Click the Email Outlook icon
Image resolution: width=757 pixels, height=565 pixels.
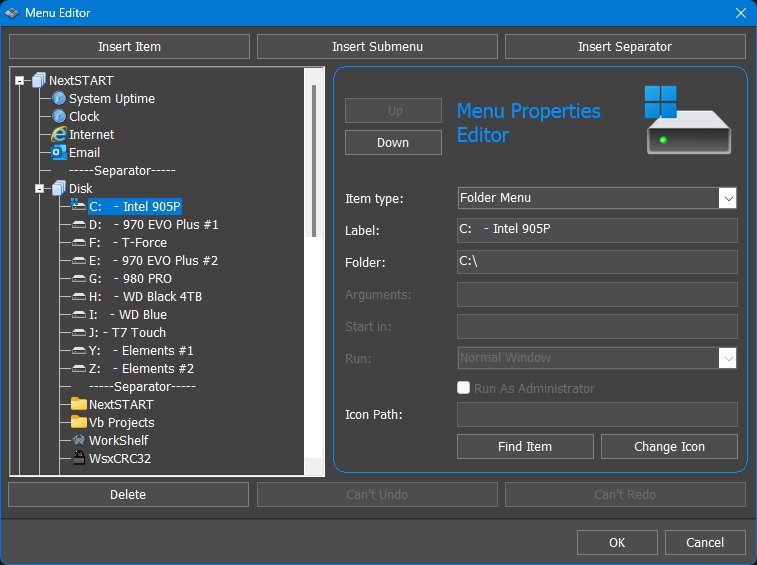click(59, 153)
